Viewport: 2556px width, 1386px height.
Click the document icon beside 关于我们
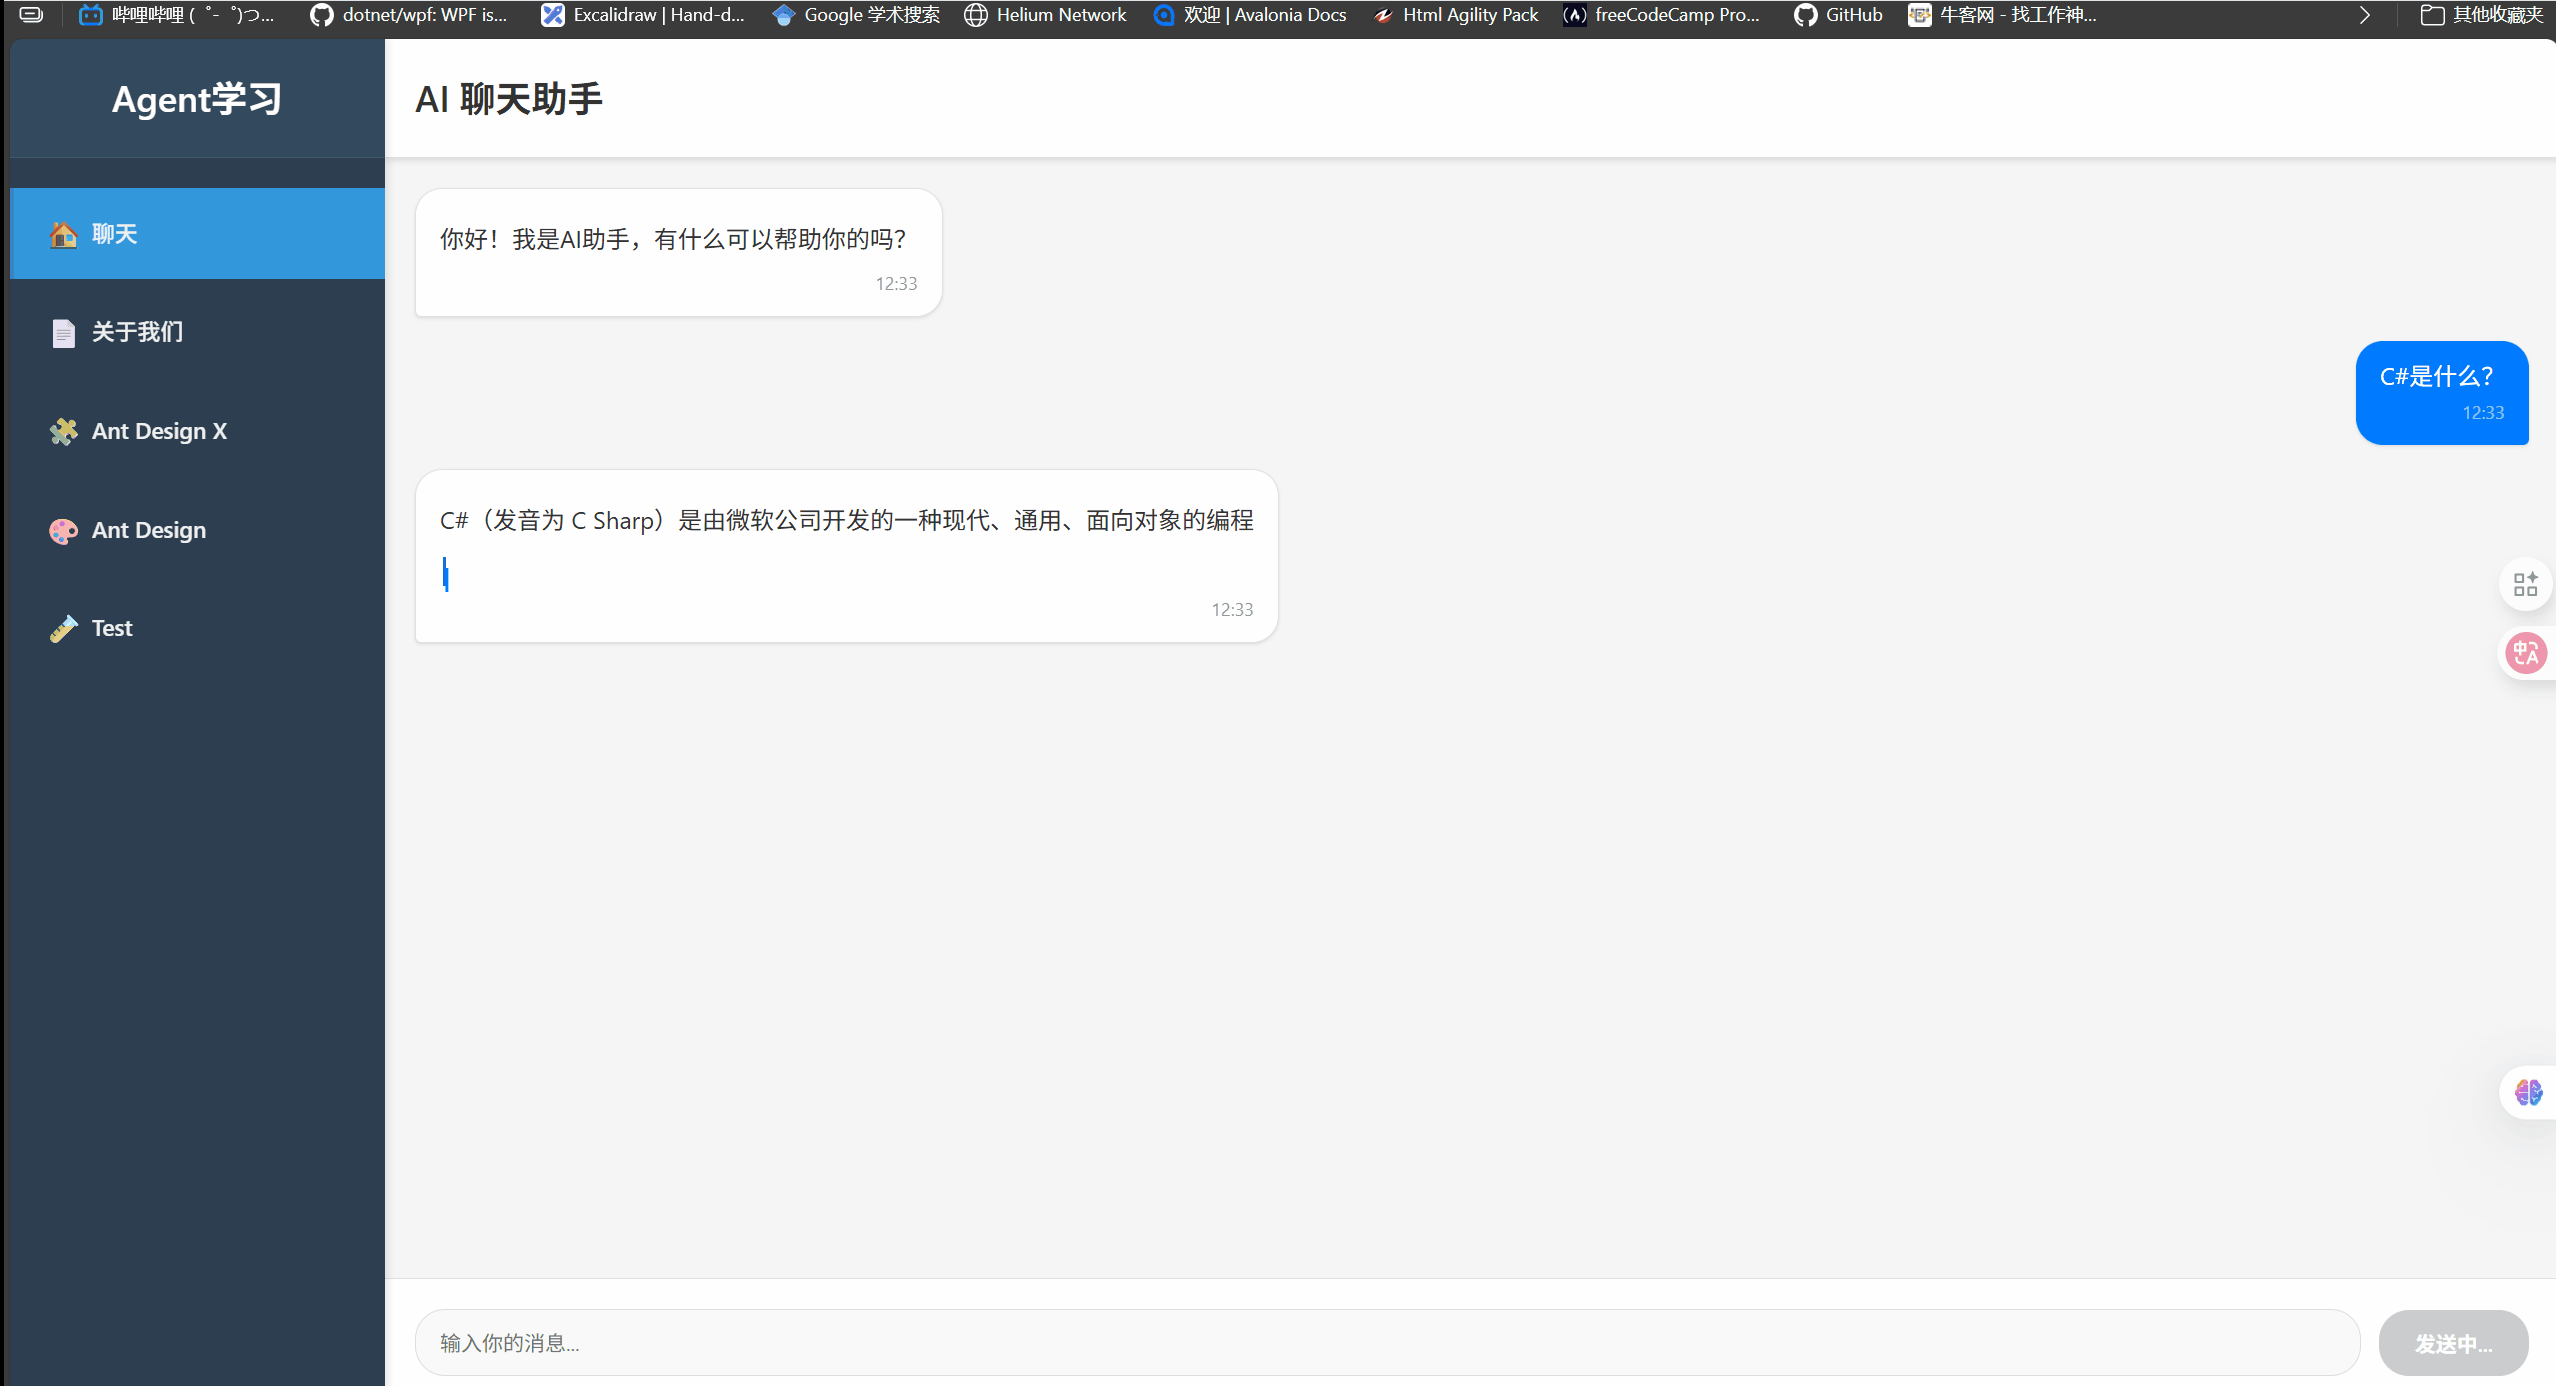click(x=63, y=332)
